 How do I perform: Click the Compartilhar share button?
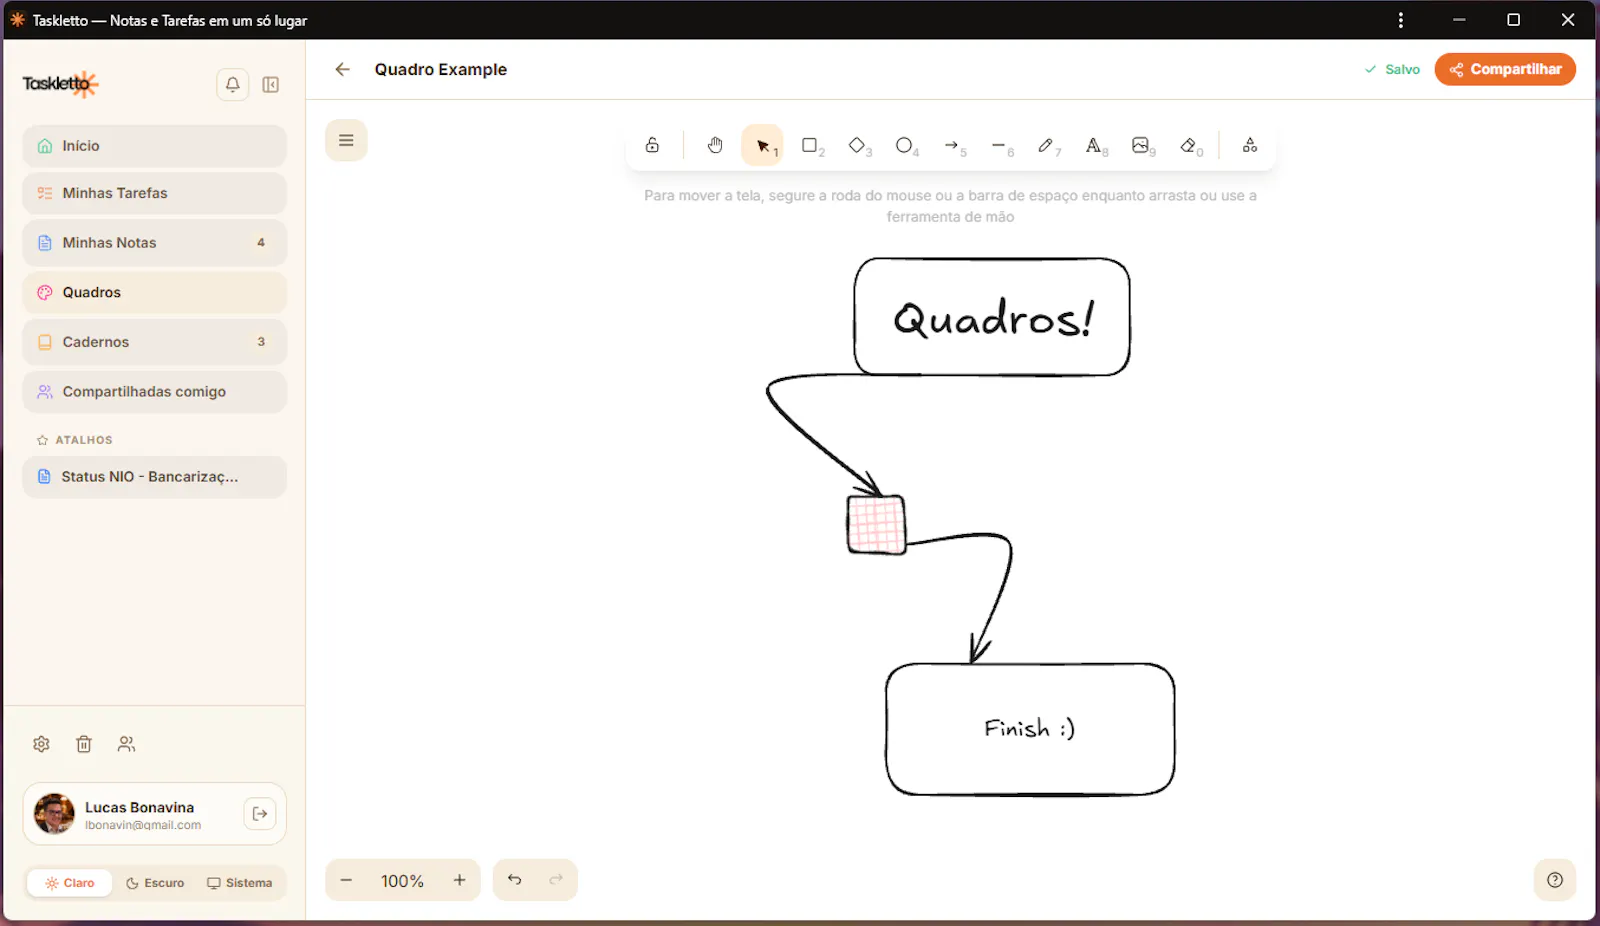point(1505,69)
